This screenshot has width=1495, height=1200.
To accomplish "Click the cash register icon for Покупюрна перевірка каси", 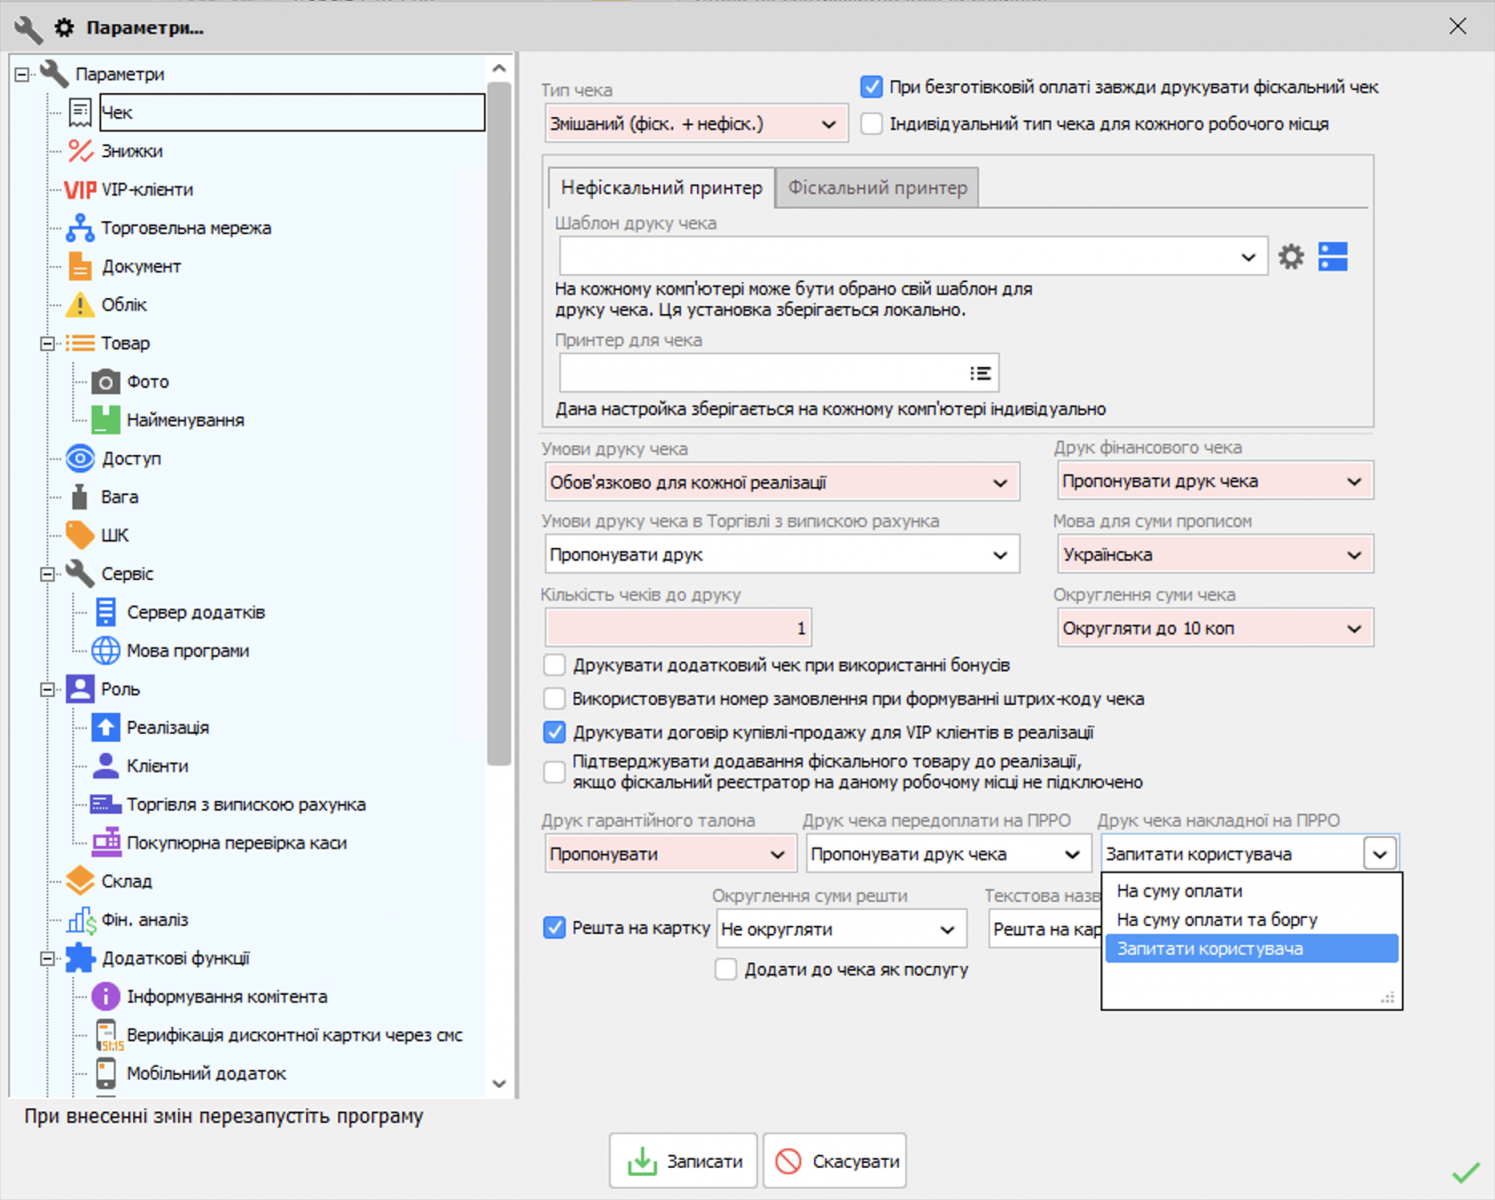I will click(106, 843).
